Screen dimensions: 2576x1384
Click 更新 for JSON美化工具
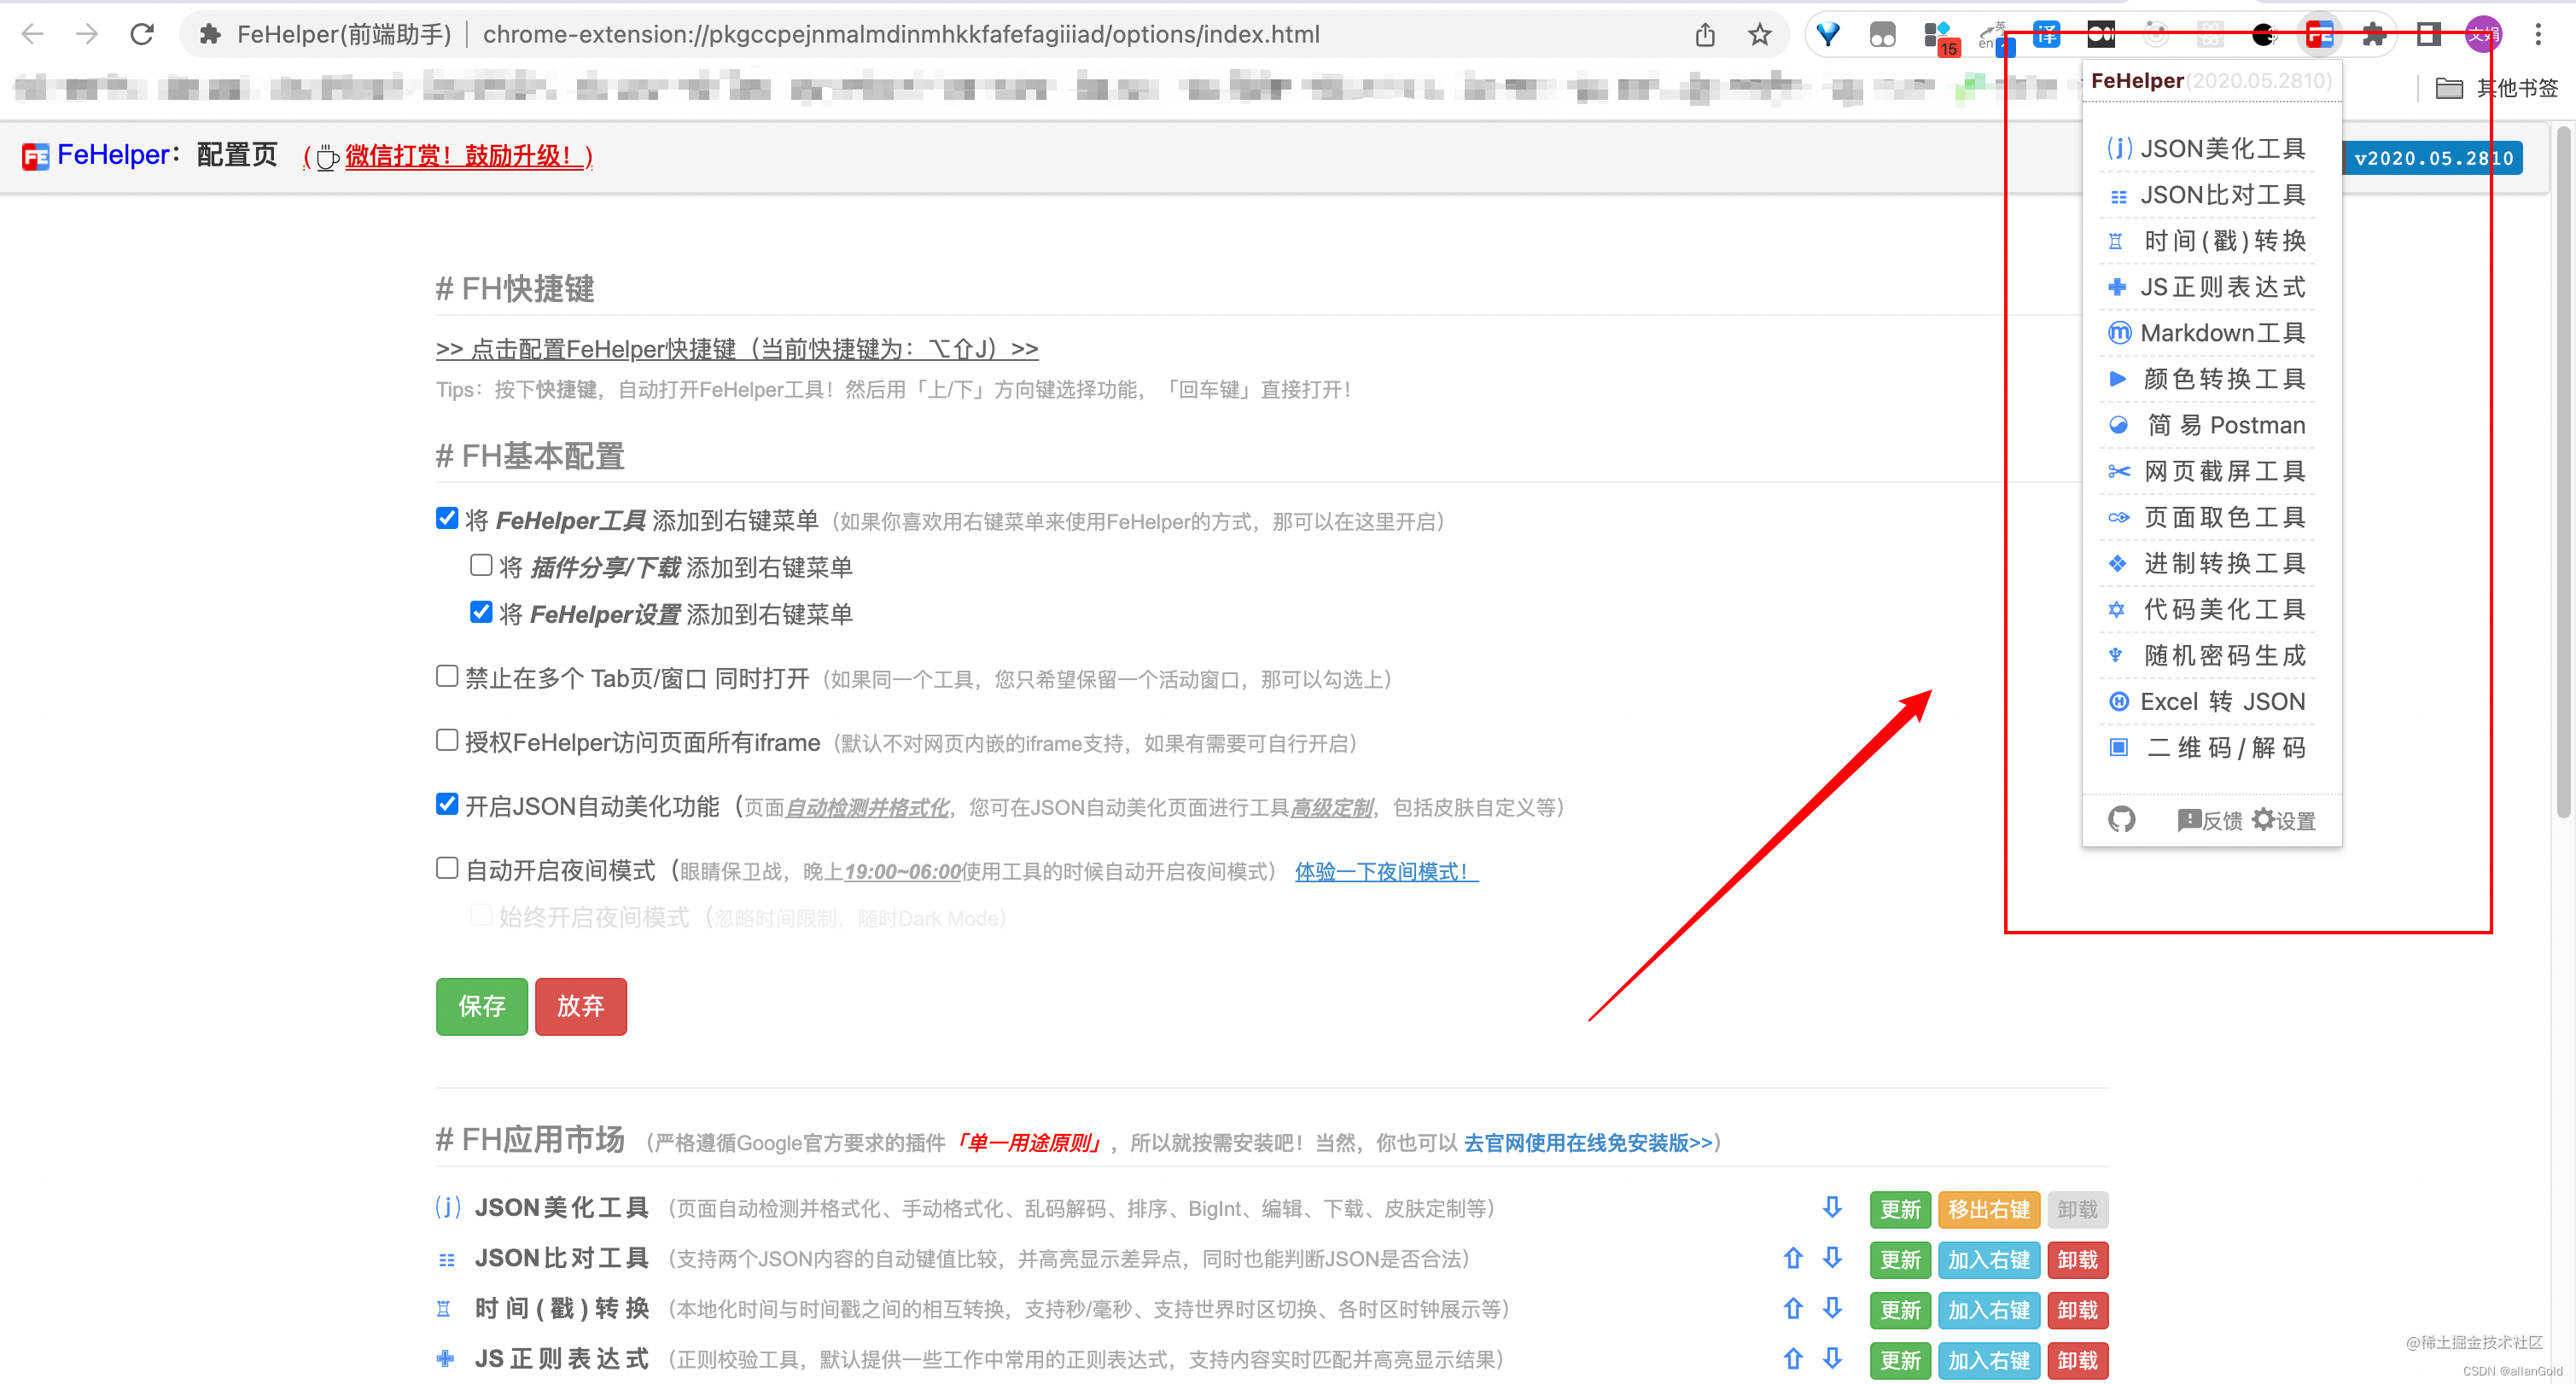(1900, 1209)
